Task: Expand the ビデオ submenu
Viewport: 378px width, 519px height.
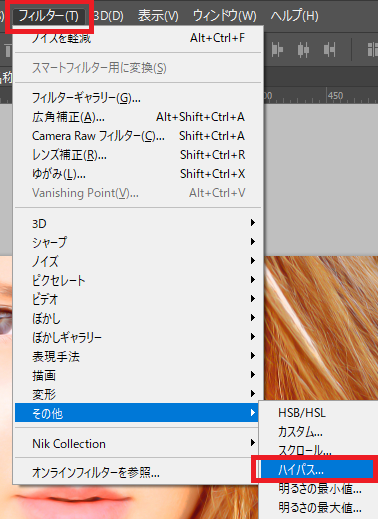Action: [138, 299]
